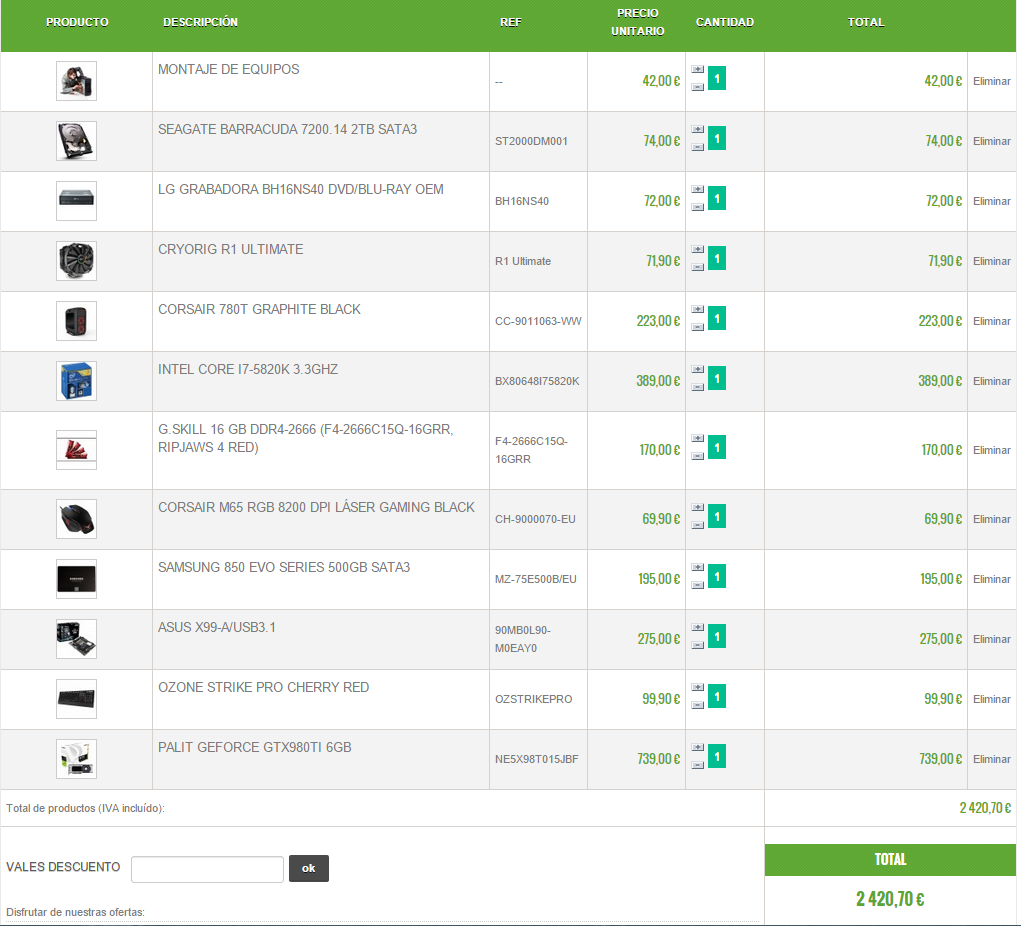Remove MONTAJE DE EQUIPOS with Eliminar
The width and height of the screenshot is (1021, 926).
tap(992, 81)
